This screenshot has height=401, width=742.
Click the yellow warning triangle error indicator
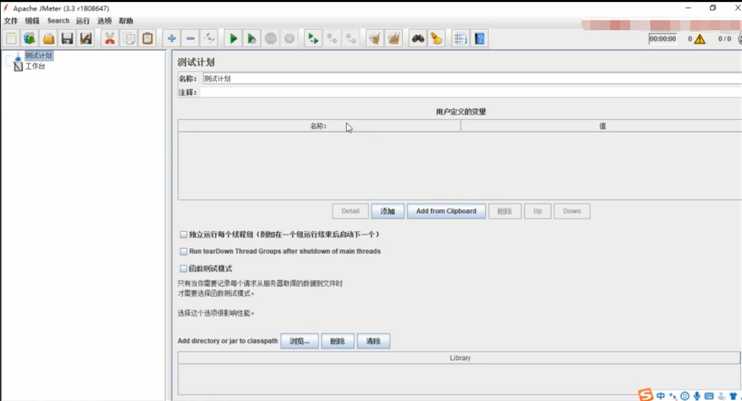click(699, 39)
